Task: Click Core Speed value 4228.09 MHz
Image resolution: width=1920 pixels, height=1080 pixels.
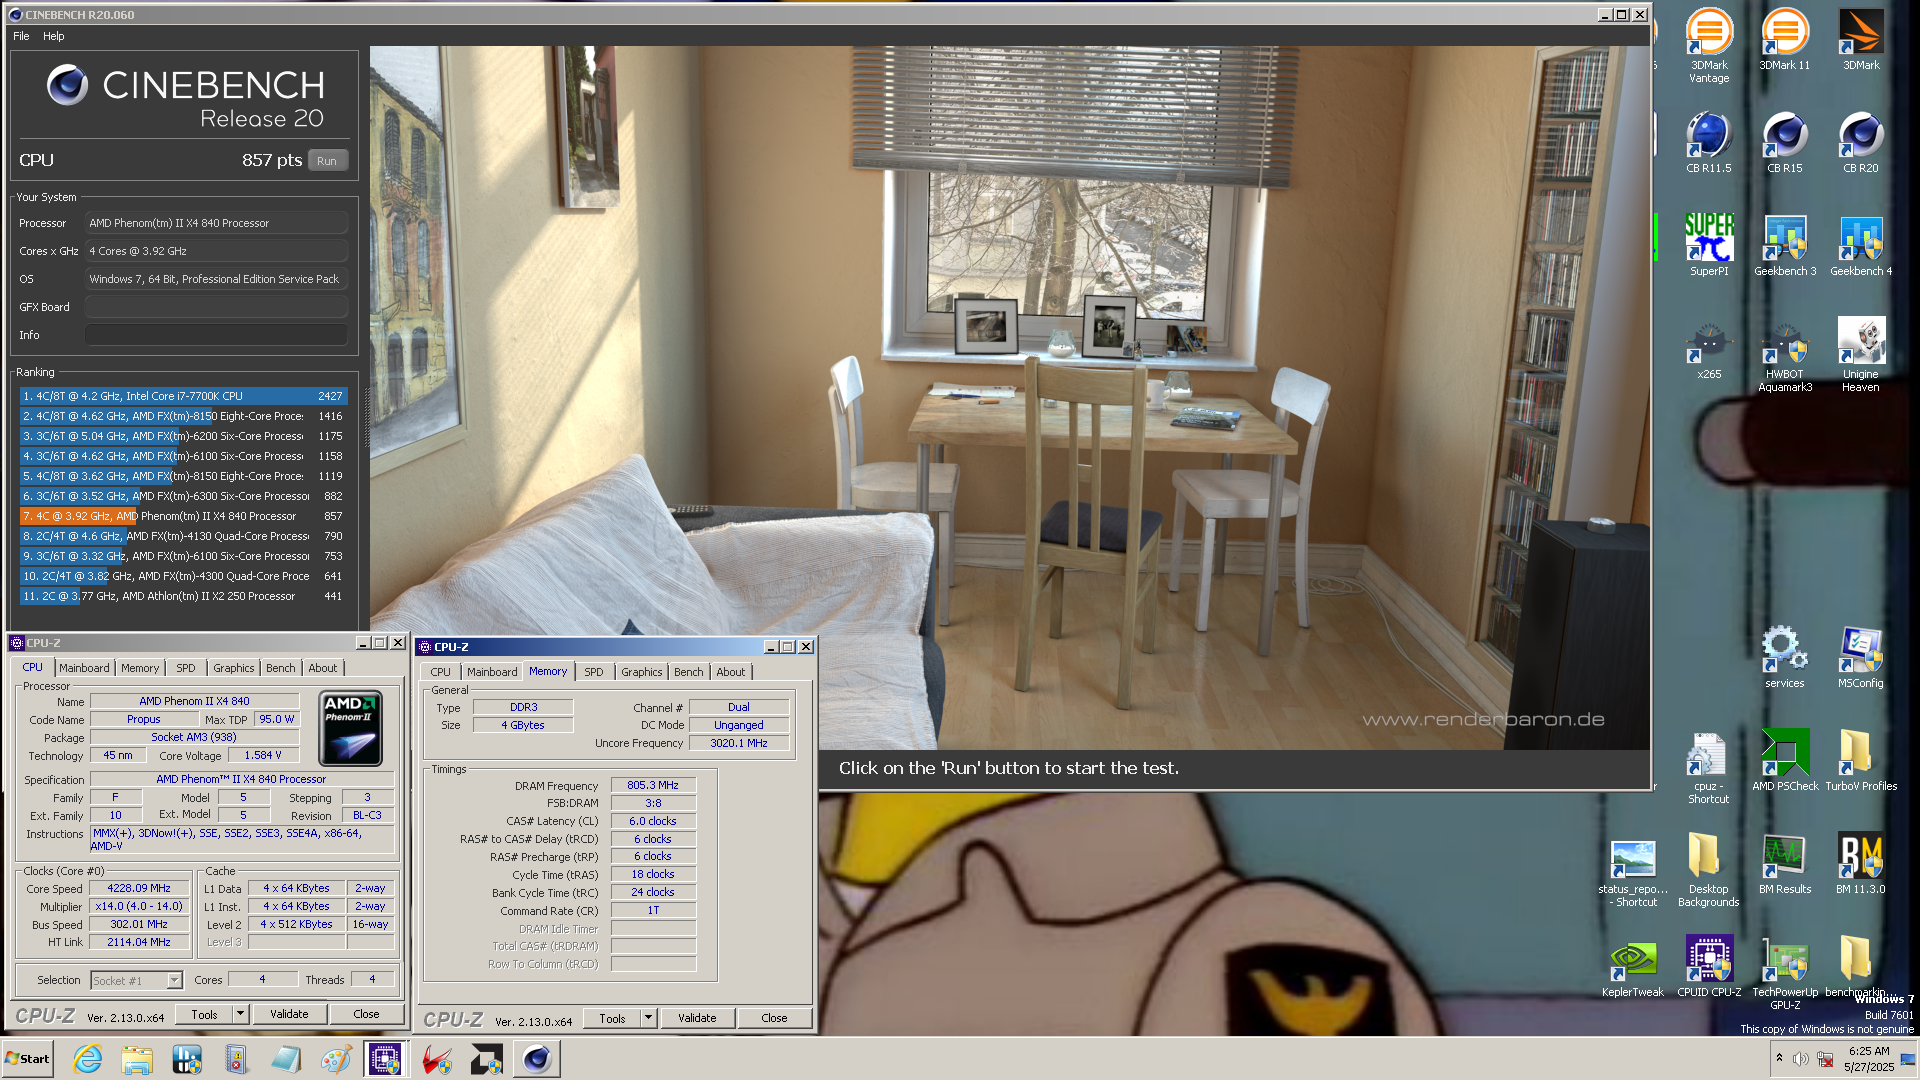Action: (139, 888)
